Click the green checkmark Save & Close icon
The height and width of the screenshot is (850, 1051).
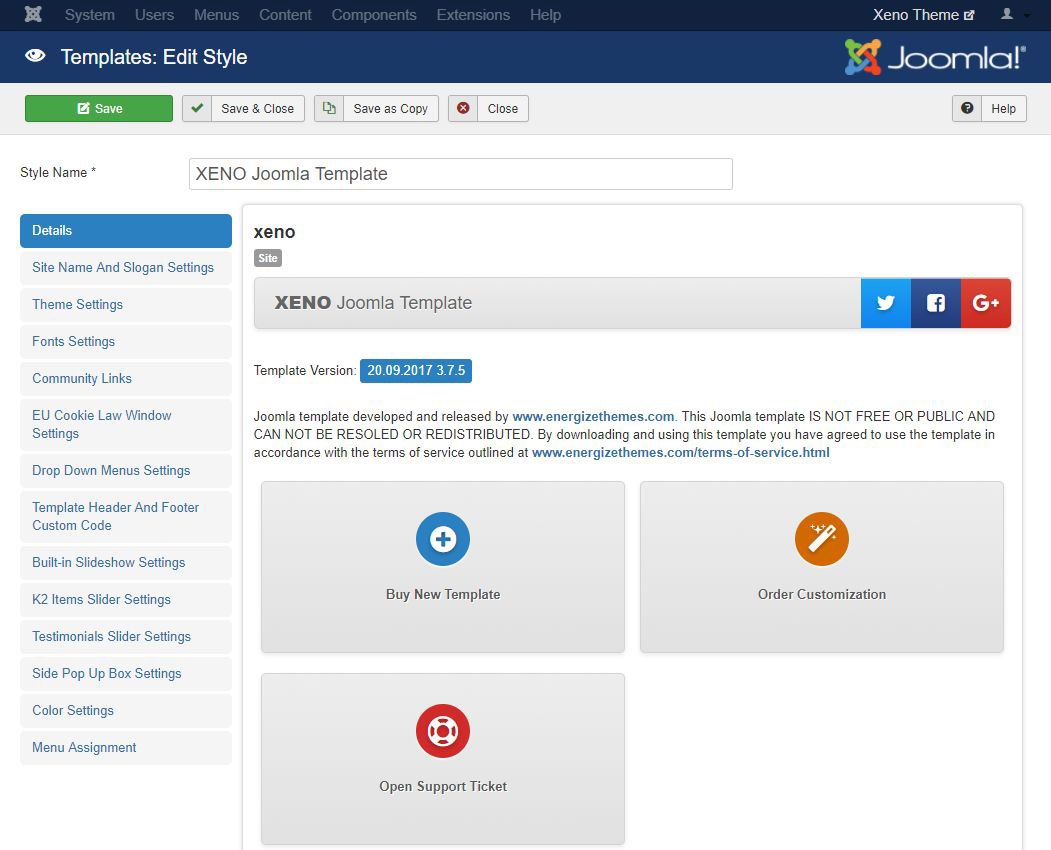pos(197,109)
